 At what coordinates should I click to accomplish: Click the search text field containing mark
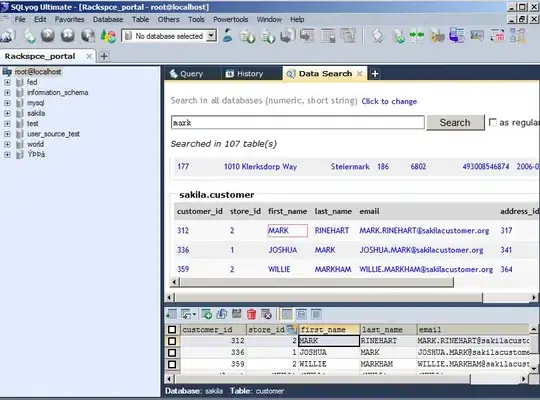tap(298, 123)
